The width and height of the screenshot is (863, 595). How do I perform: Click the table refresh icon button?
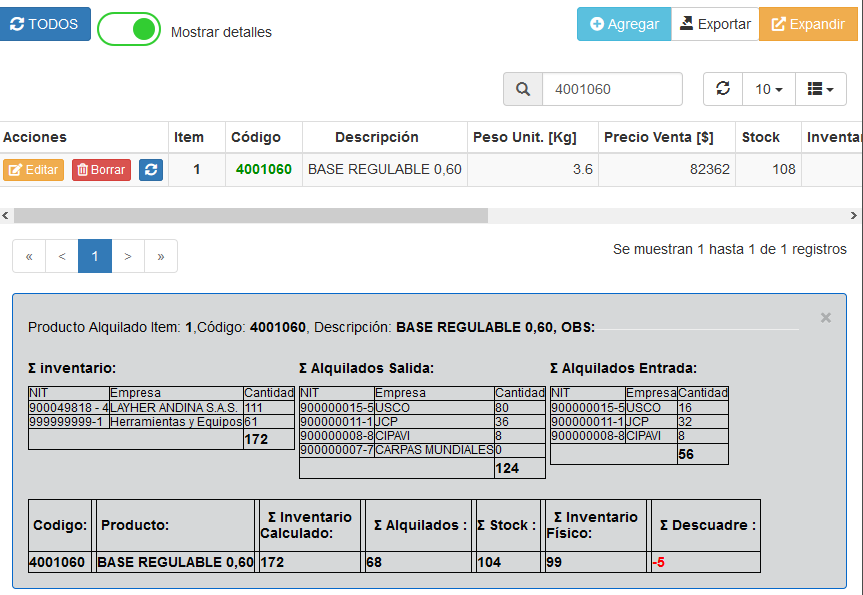pos(723,89)
